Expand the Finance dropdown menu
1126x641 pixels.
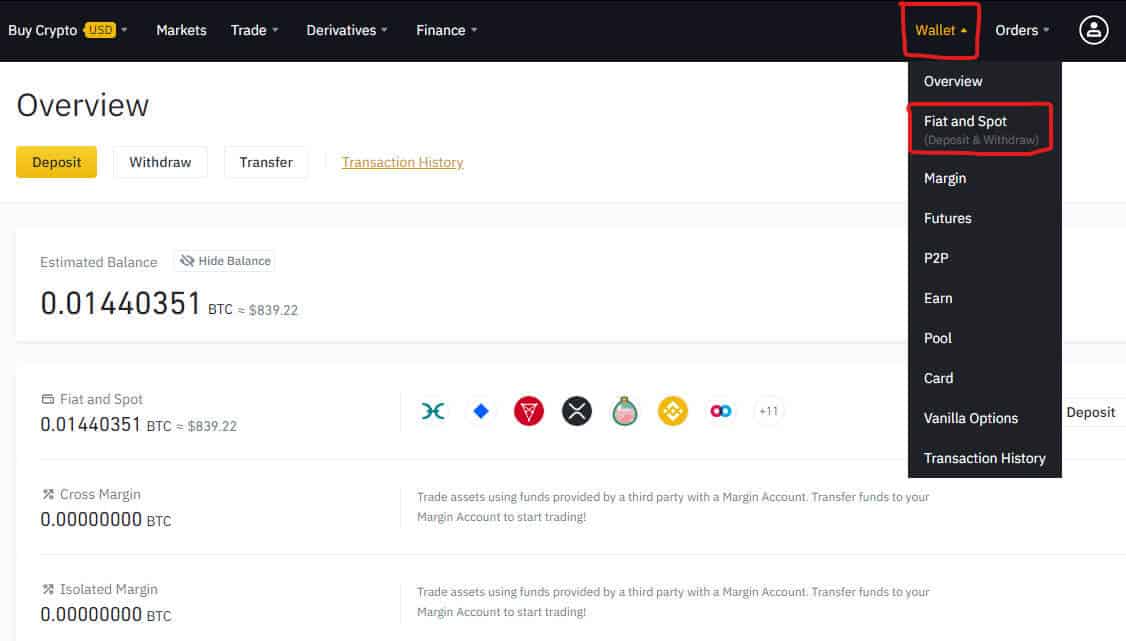447,30
